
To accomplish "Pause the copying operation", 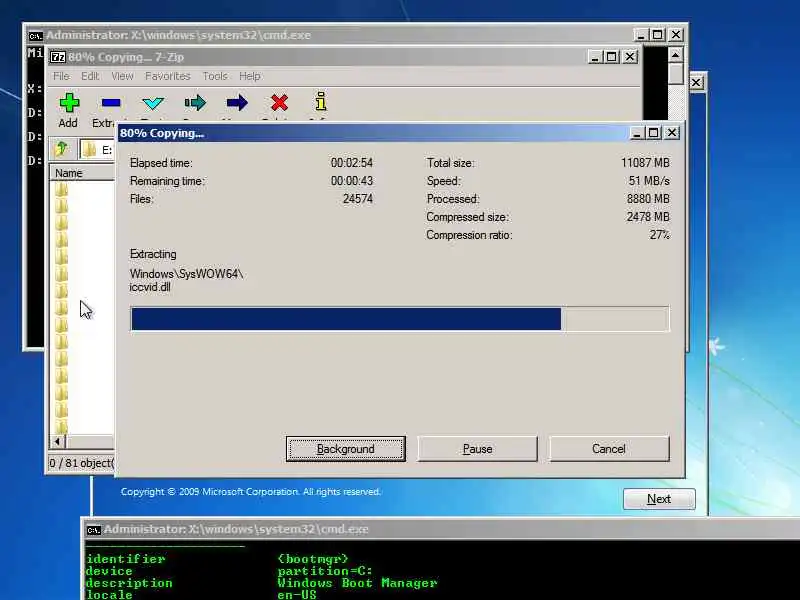I will (x=477, y=449).
